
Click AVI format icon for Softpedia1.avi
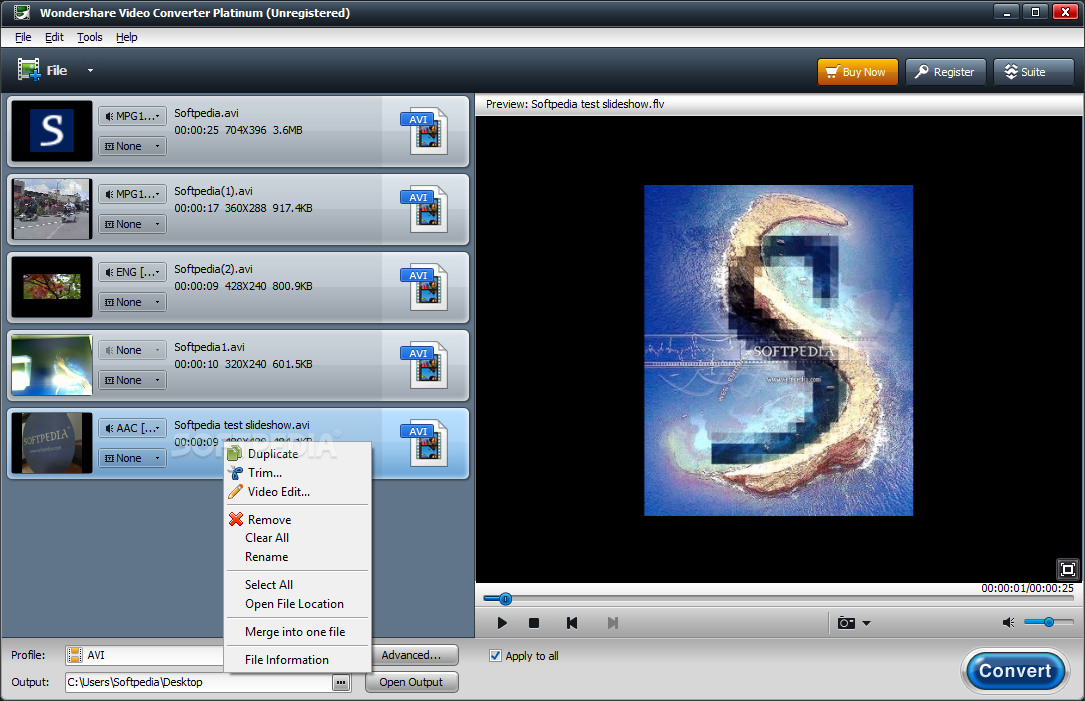[x=423, y=366]
